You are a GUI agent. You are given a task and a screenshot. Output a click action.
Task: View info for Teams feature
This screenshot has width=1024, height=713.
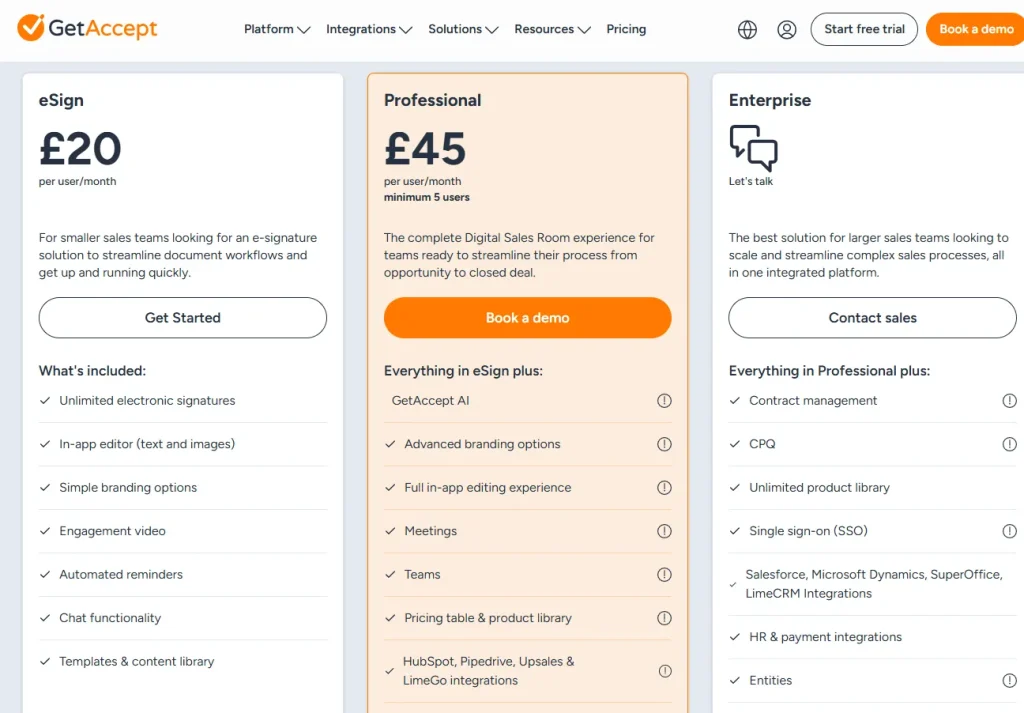click(664, 575)
